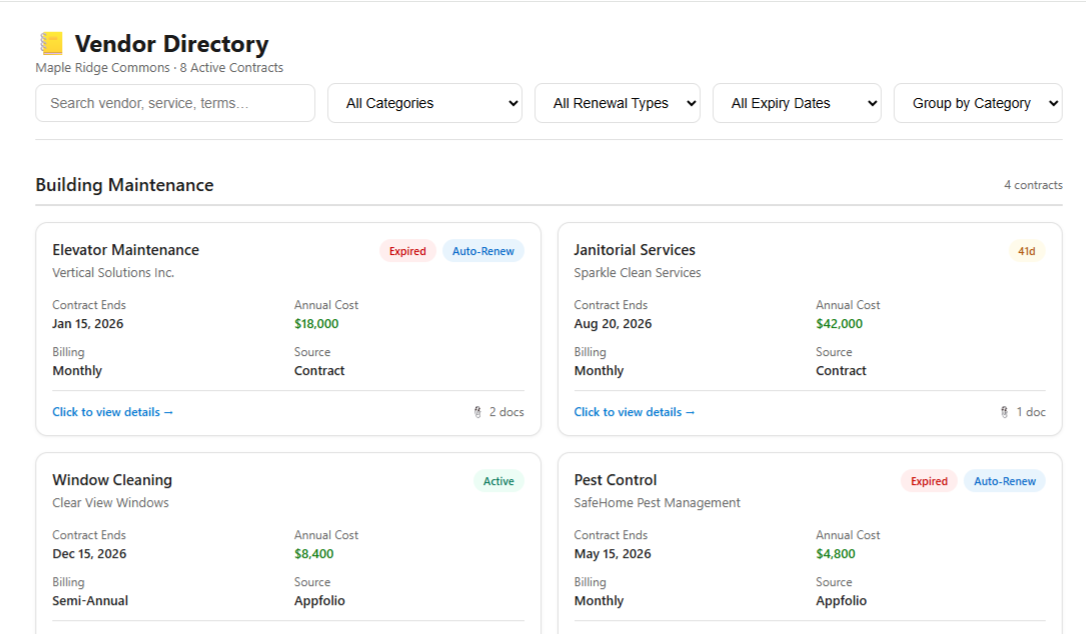Click Auto-Renew badge on Elevator Maintenance card
Screen dimensions: 1086x634
pyautogui.click(x=483, y=251)
